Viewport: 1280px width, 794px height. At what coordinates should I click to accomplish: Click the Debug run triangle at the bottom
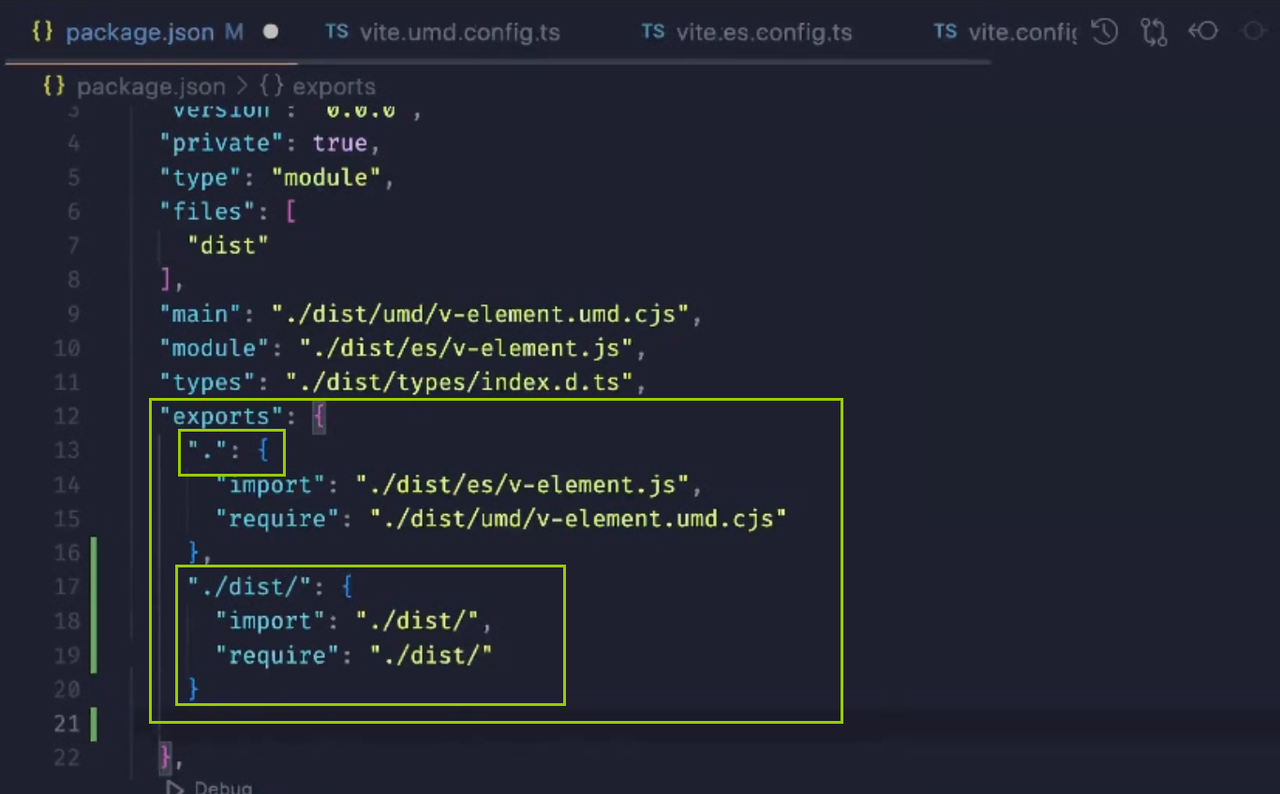click(x=173, y=787)
